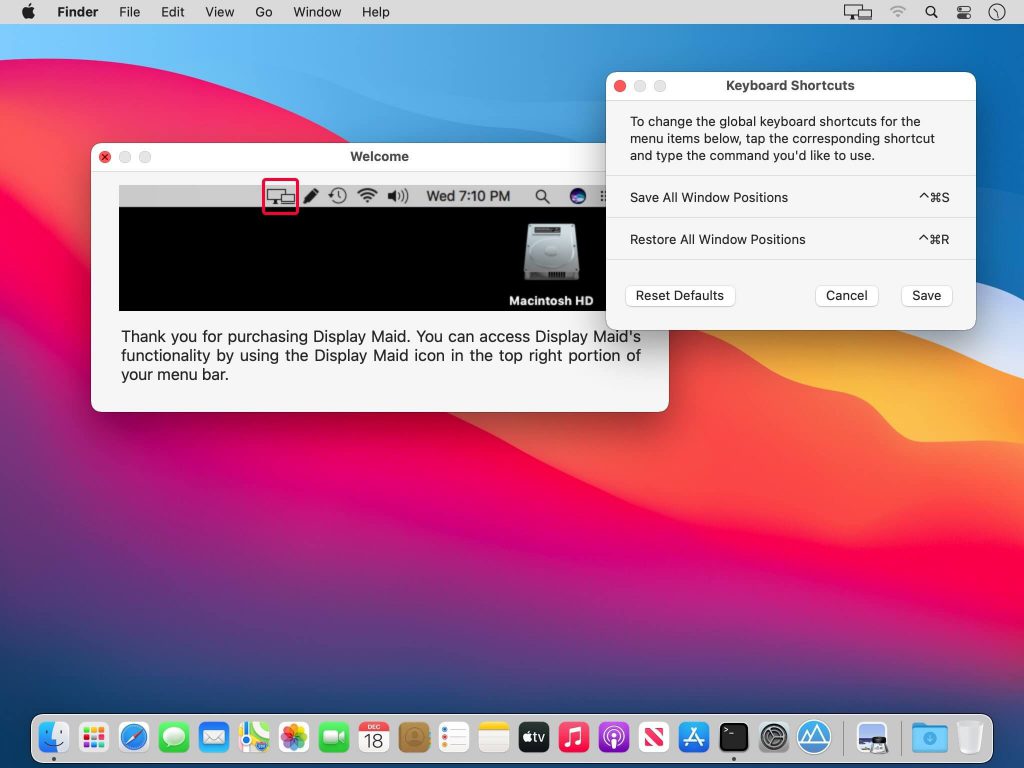Cancel the Keyboard Shortcuts dialog
The height and width of the screenshot is (768, 1024).
tap(846, 296)
